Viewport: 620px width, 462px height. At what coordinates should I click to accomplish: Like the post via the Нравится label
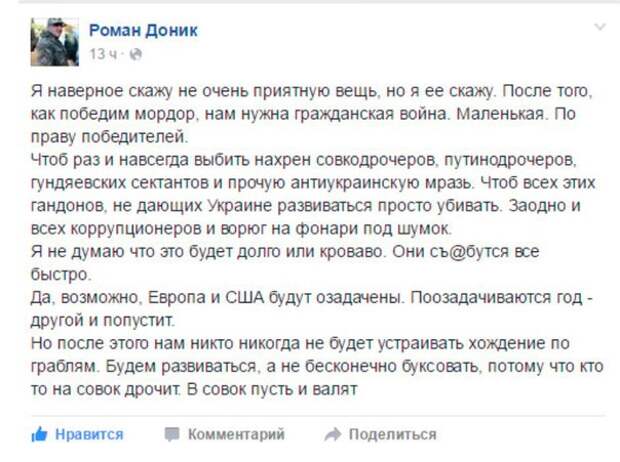[x=89, y=434]
